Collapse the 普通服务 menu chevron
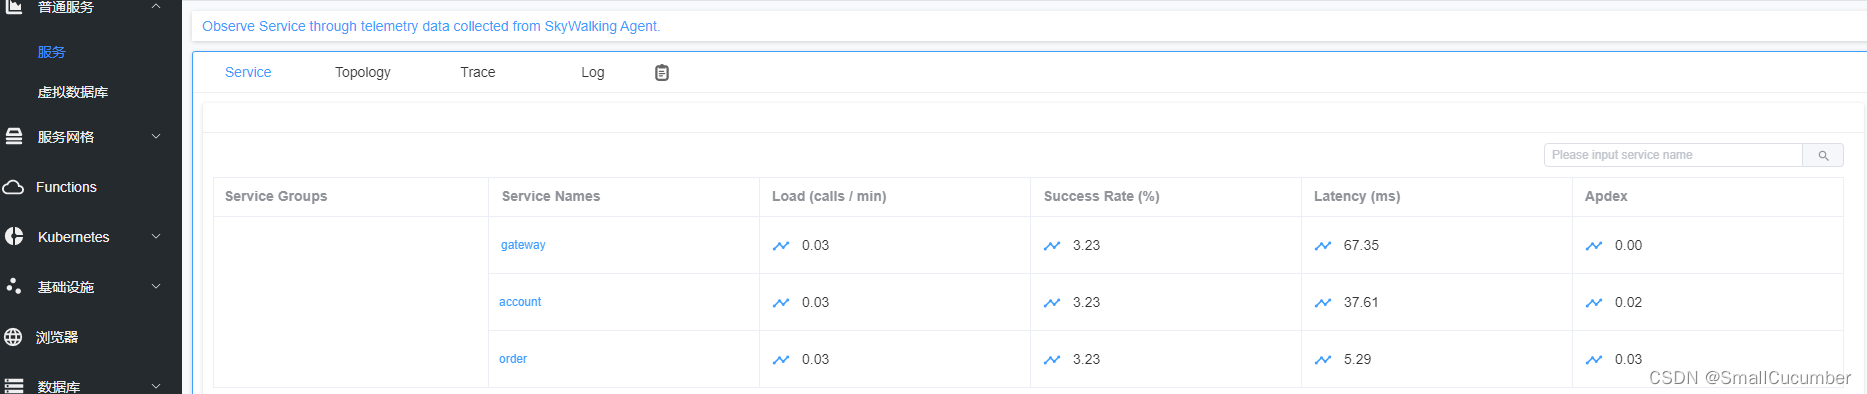The image size is (1867, 394). [x=156, y=6]
